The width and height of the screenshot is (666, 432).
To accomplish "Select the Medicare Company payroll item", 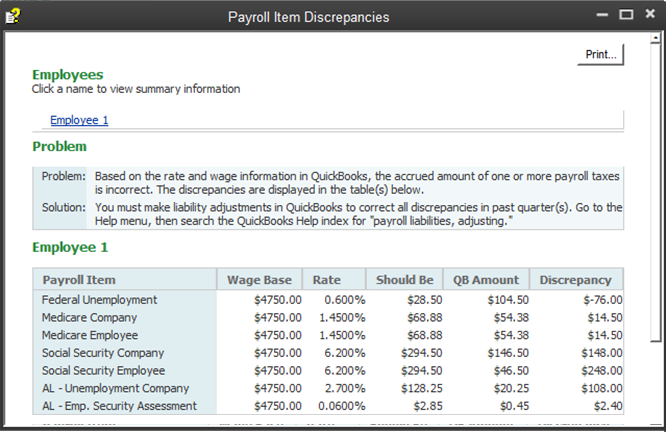I will pos(89,318).
